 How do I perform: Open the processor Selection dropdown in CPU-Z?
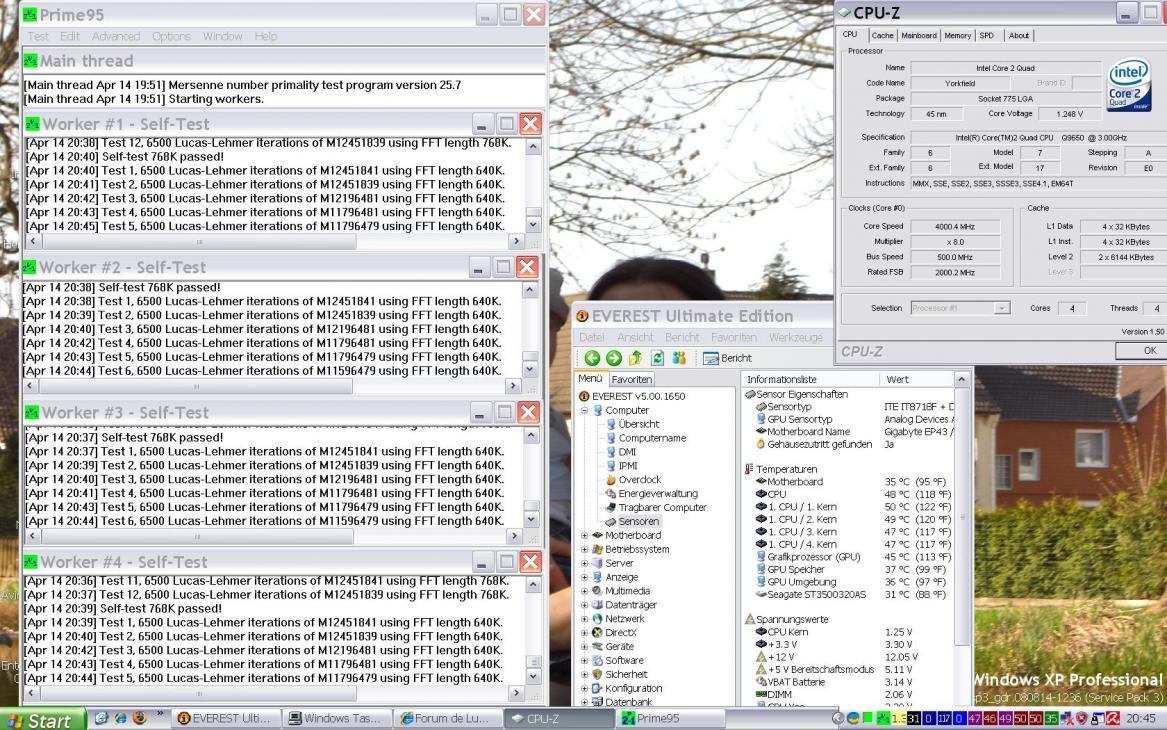(x=1002, y=308)
